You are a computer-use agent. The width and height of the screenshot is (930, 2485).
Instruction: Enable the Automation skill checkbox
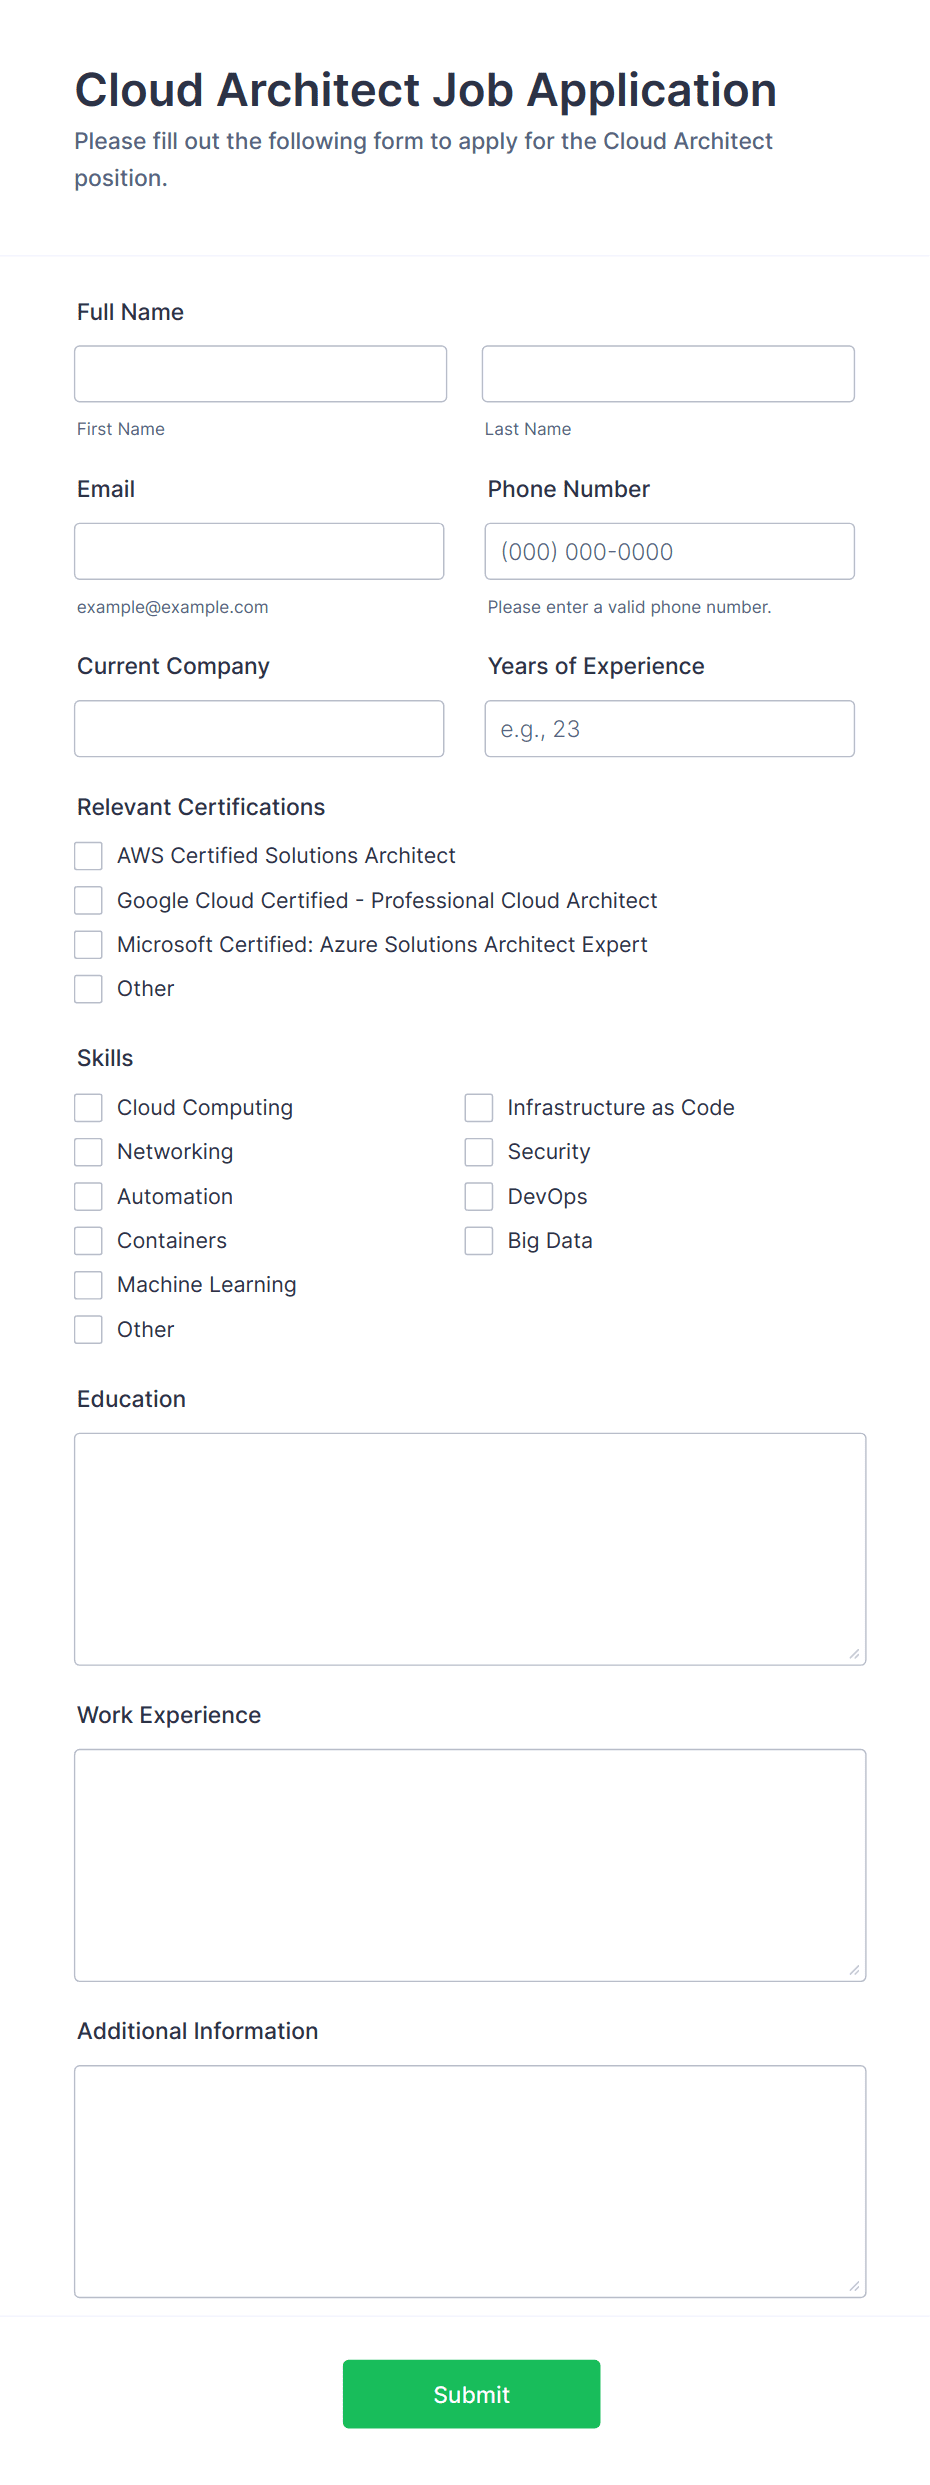coord(88,1196)
